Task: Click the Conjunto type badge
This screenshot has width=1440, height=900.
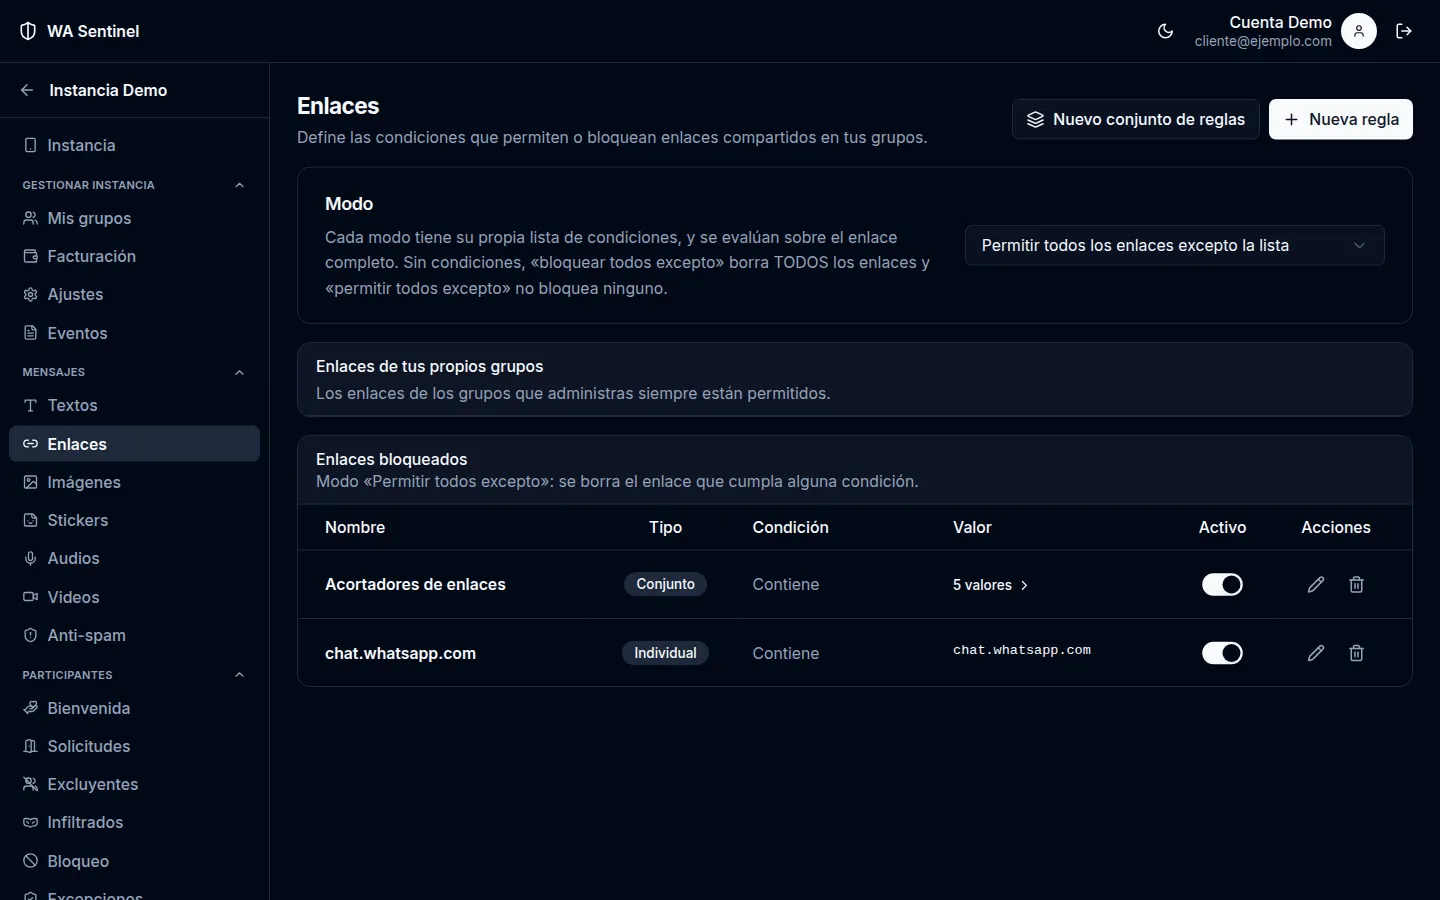Action: pos(665,584)
